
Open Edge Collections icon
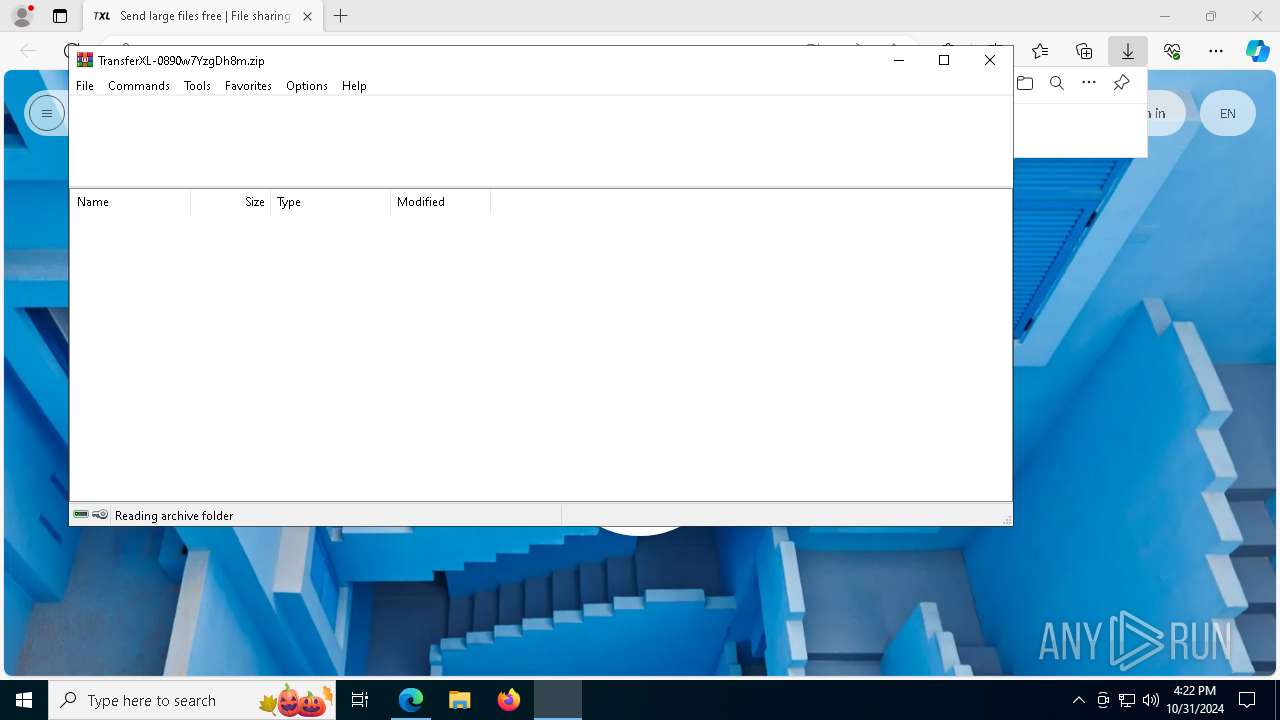(1084, 51)
